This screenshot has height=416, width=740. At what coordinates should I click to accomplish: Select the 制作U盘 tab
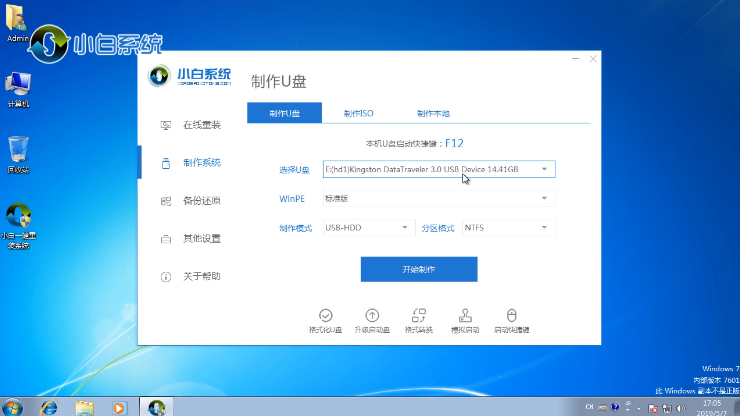(284, 113)
